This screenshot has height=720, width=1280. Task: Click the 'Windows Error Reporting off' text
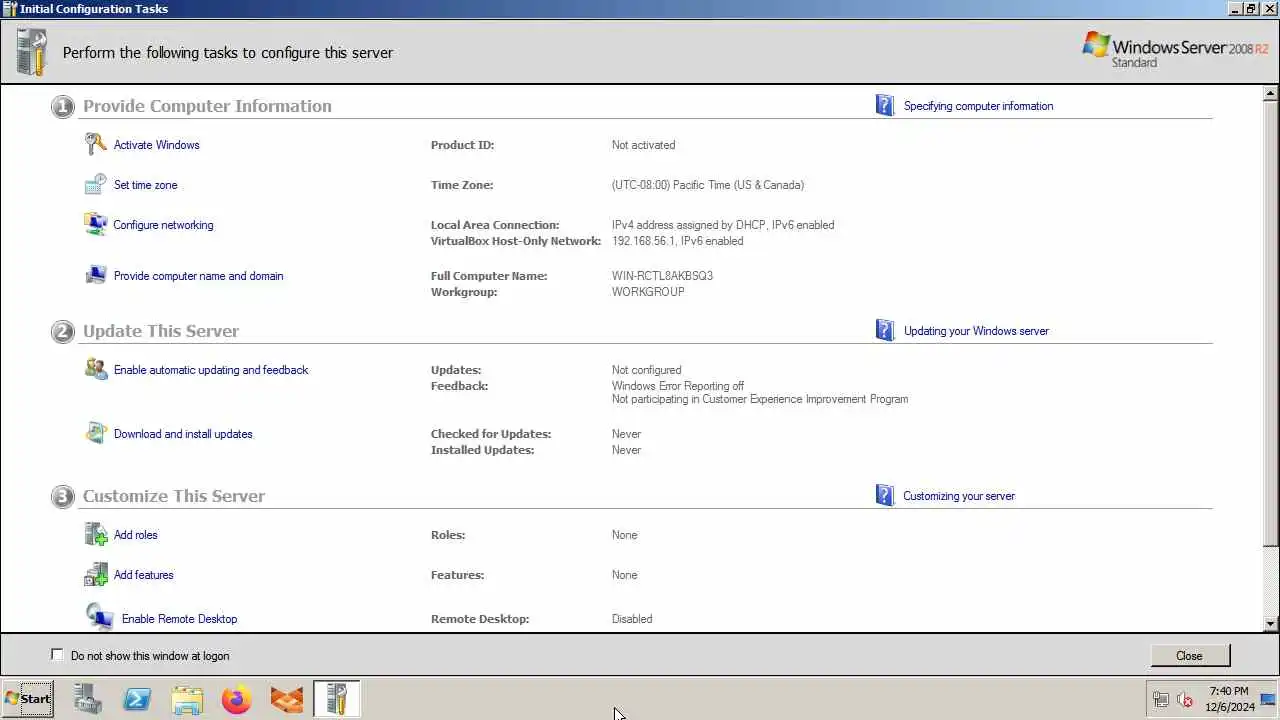(678, 386)
